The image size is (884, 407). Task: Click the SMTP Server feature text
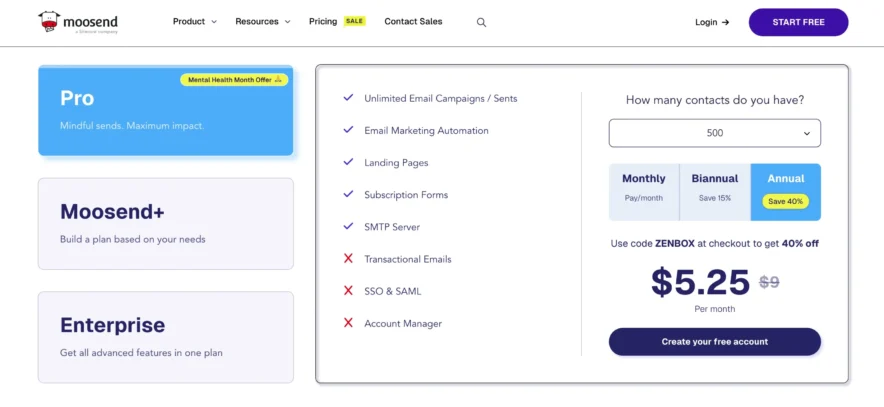click(x=392, y=227)
